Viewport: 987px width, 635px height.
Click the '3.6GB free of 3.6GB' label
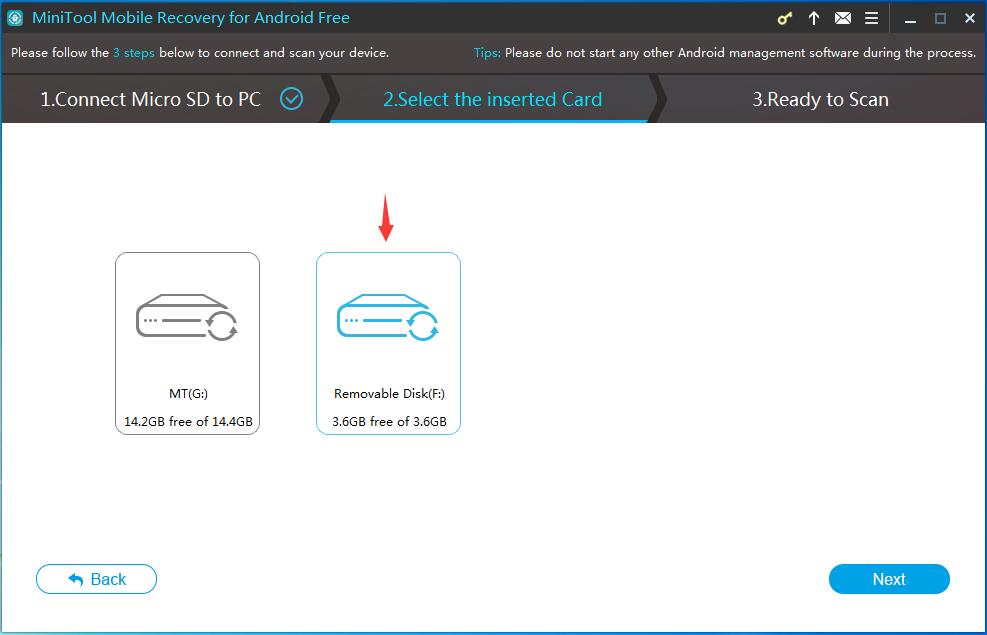tap(389, 422)
